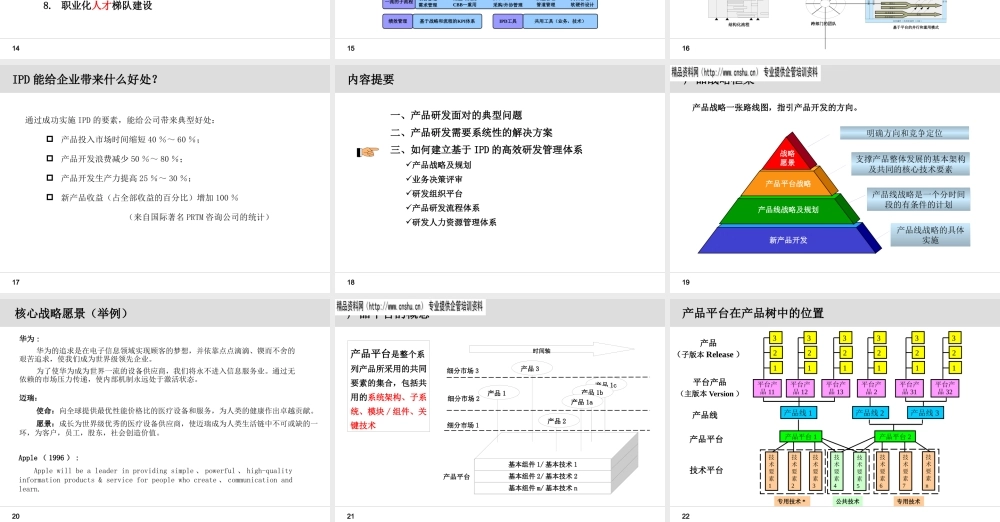This screenshot has width=1000, height=522.
Task: Click the slide number 20
Action: tap(16, 516)
